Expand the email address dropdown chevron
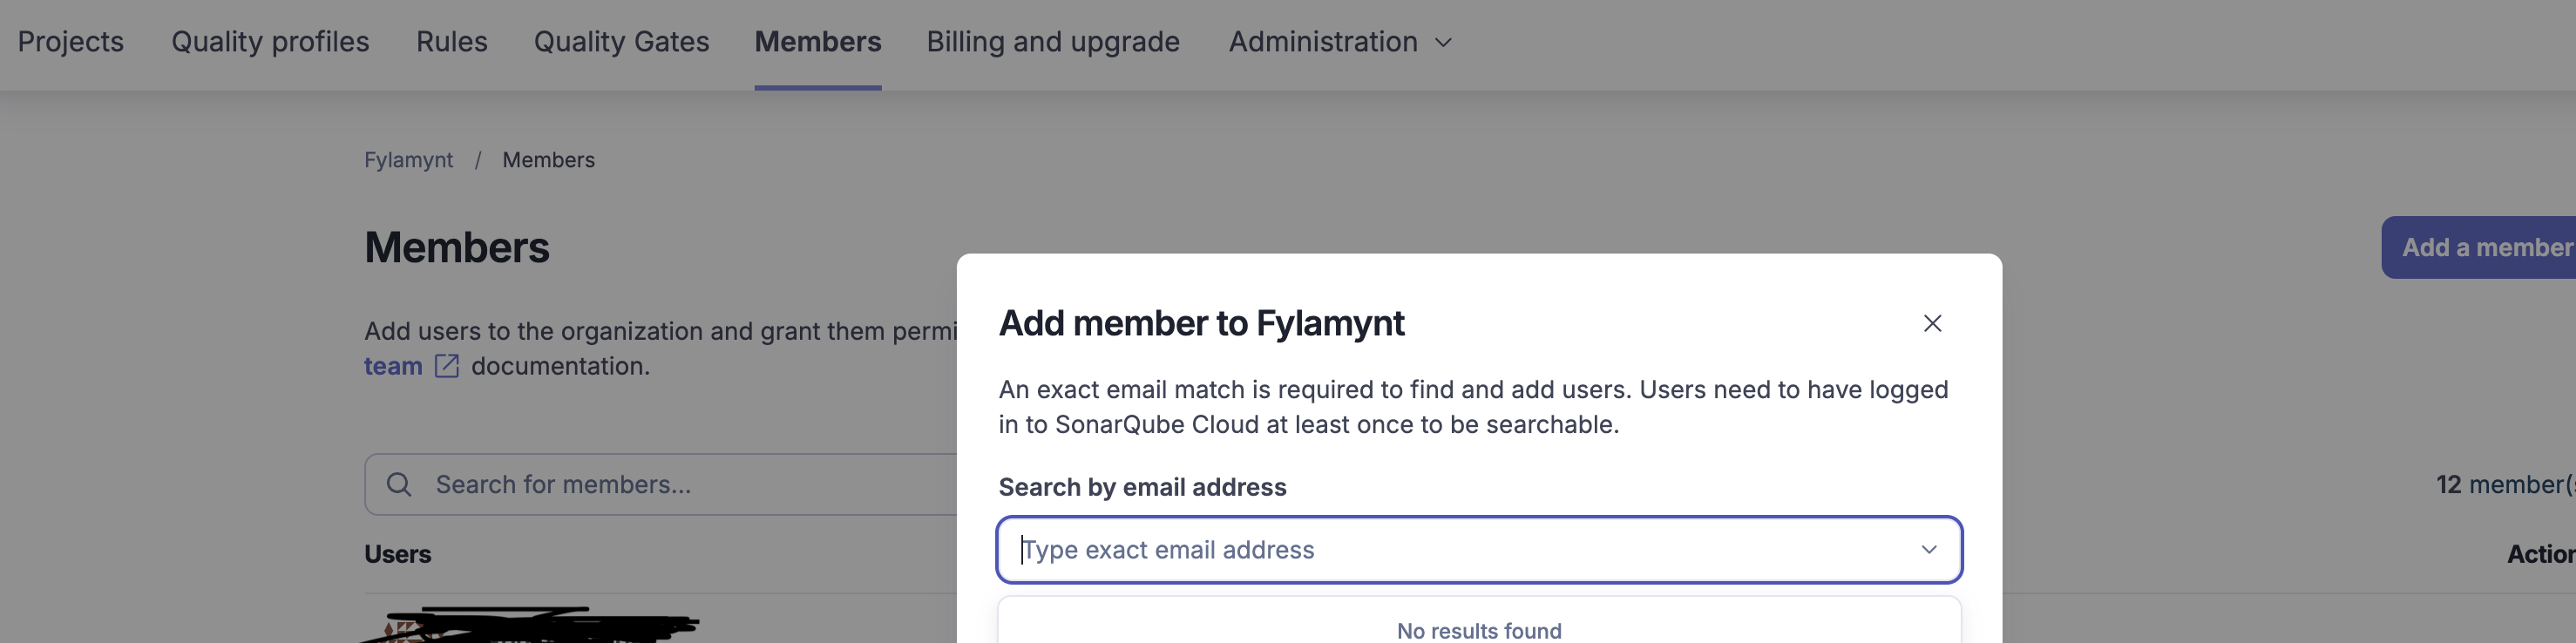 [x=1929, y=550]
